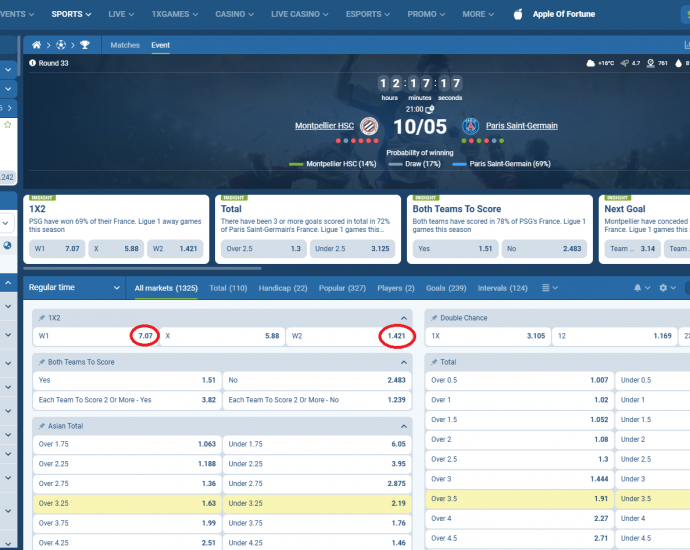
Task: Pin the Double Chance market
Action: click(x=434, y=318)
